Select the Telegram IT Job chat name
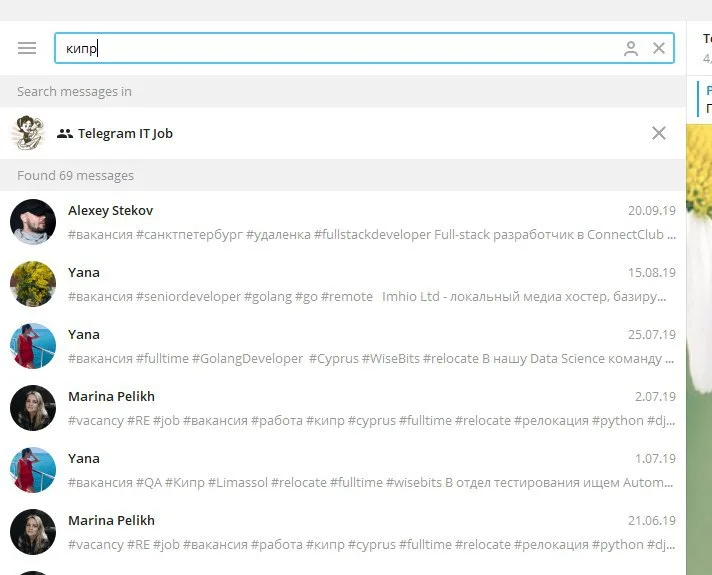 click(125, 134)
